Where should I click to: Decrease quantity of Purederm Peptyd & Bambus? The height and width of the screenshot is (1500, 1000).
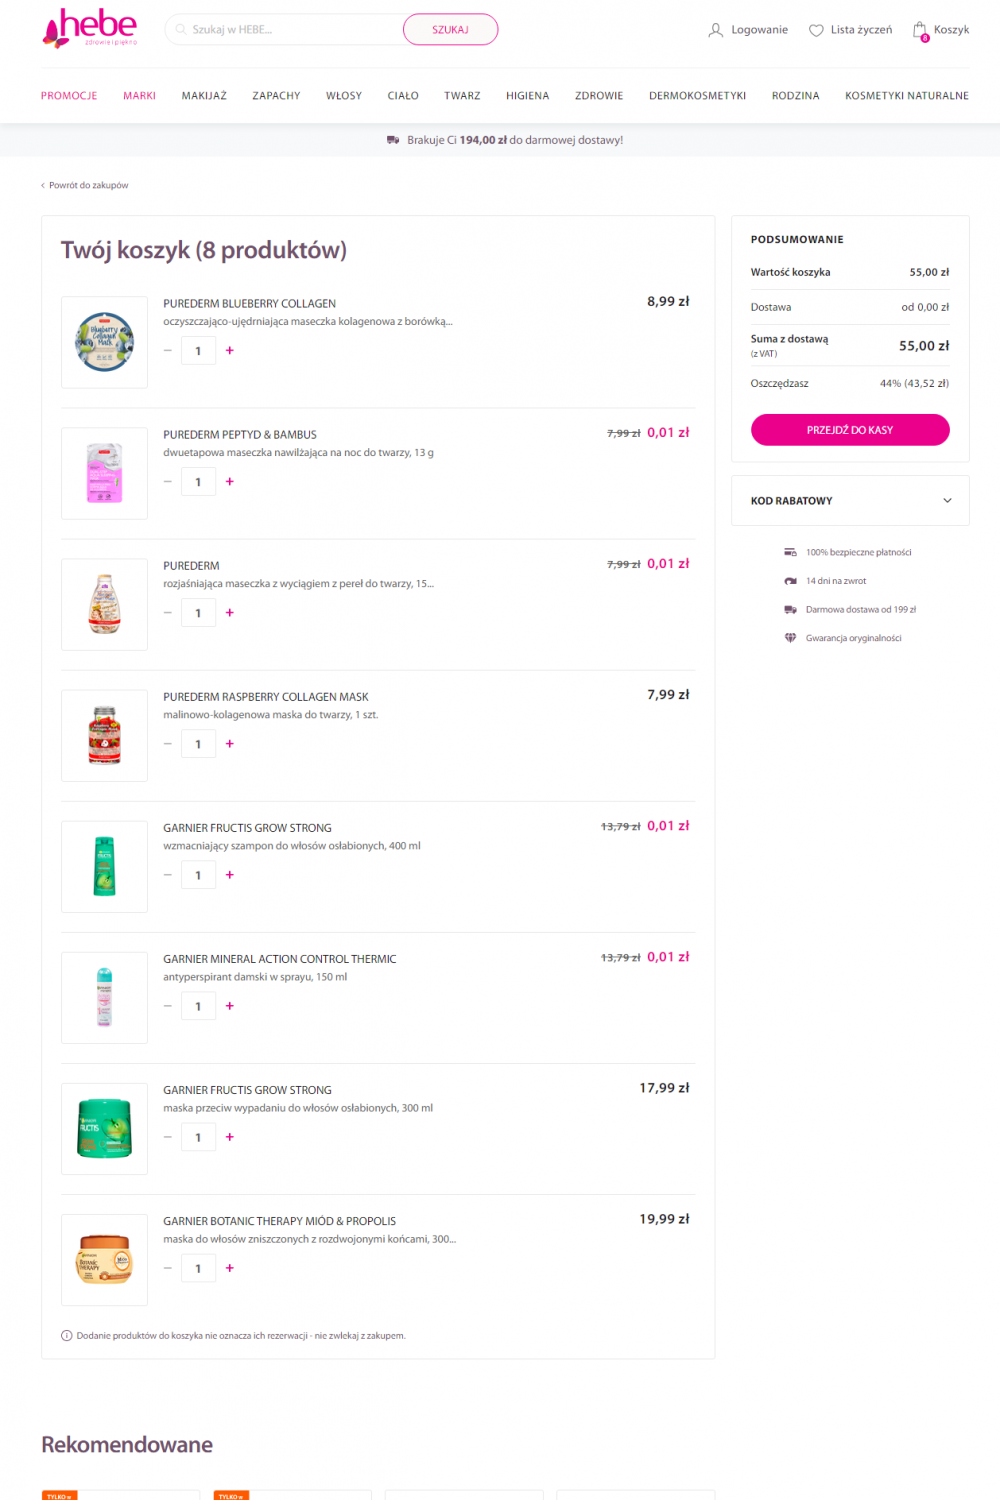[168, 482]
